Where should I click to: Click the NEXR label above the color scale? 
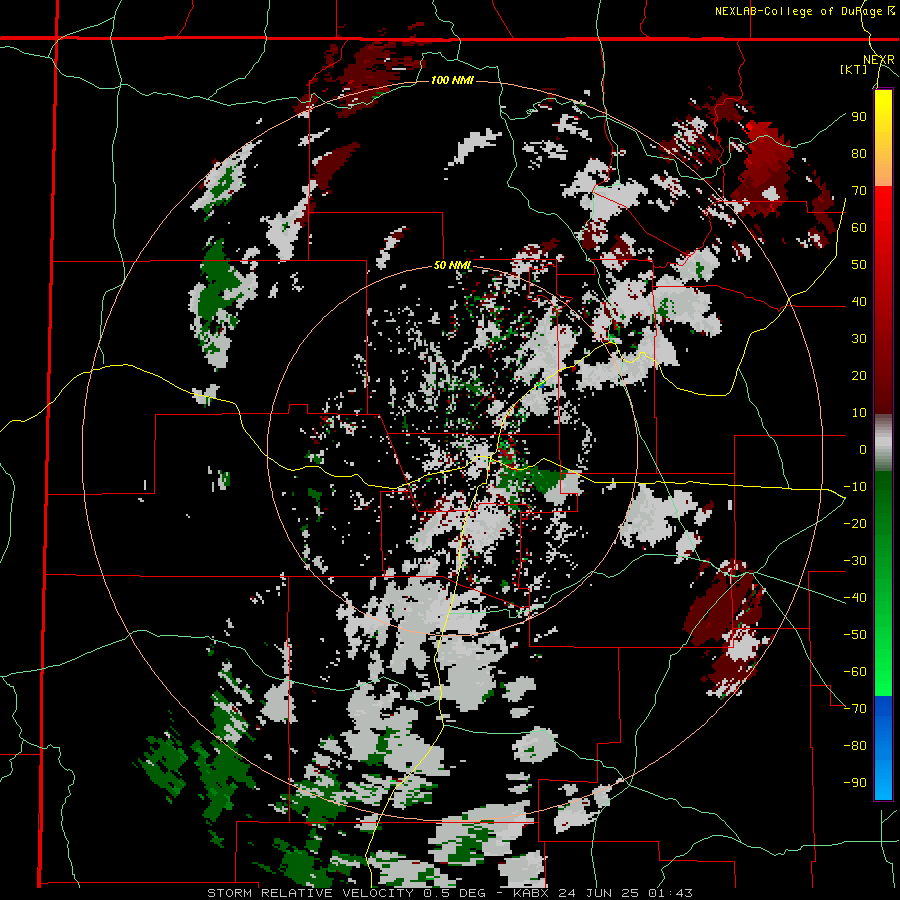879,60
